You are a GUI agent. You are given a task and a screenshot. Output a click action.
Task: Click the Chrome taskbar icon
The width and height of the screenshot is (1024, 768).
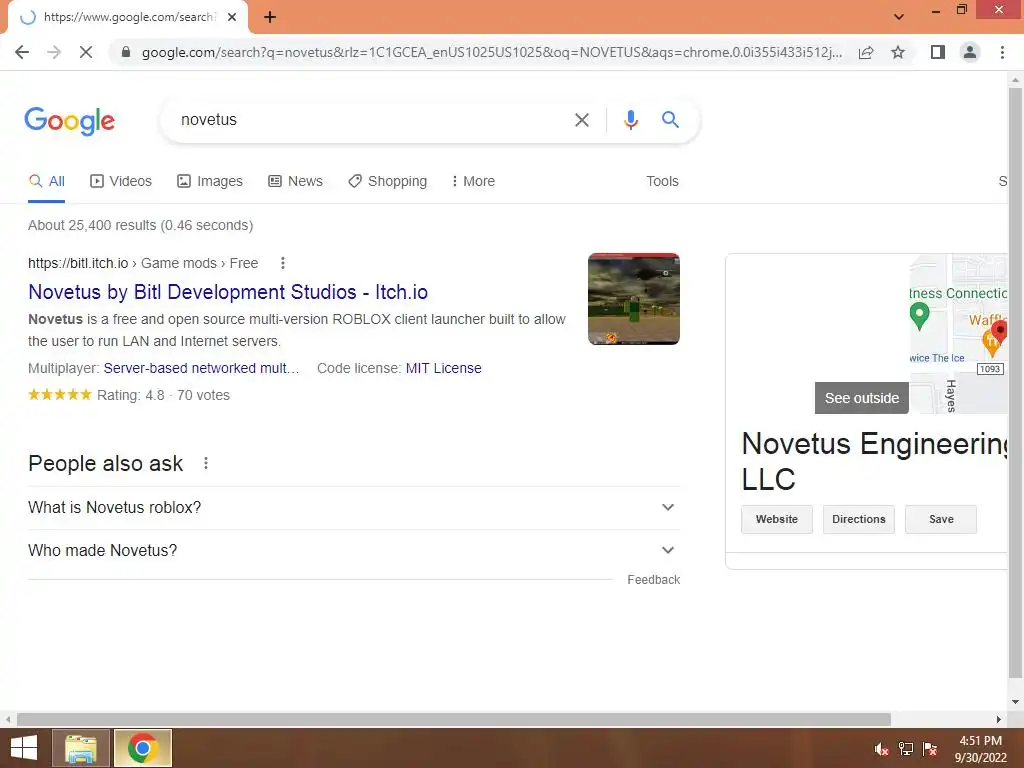click(x=143, y=748)
